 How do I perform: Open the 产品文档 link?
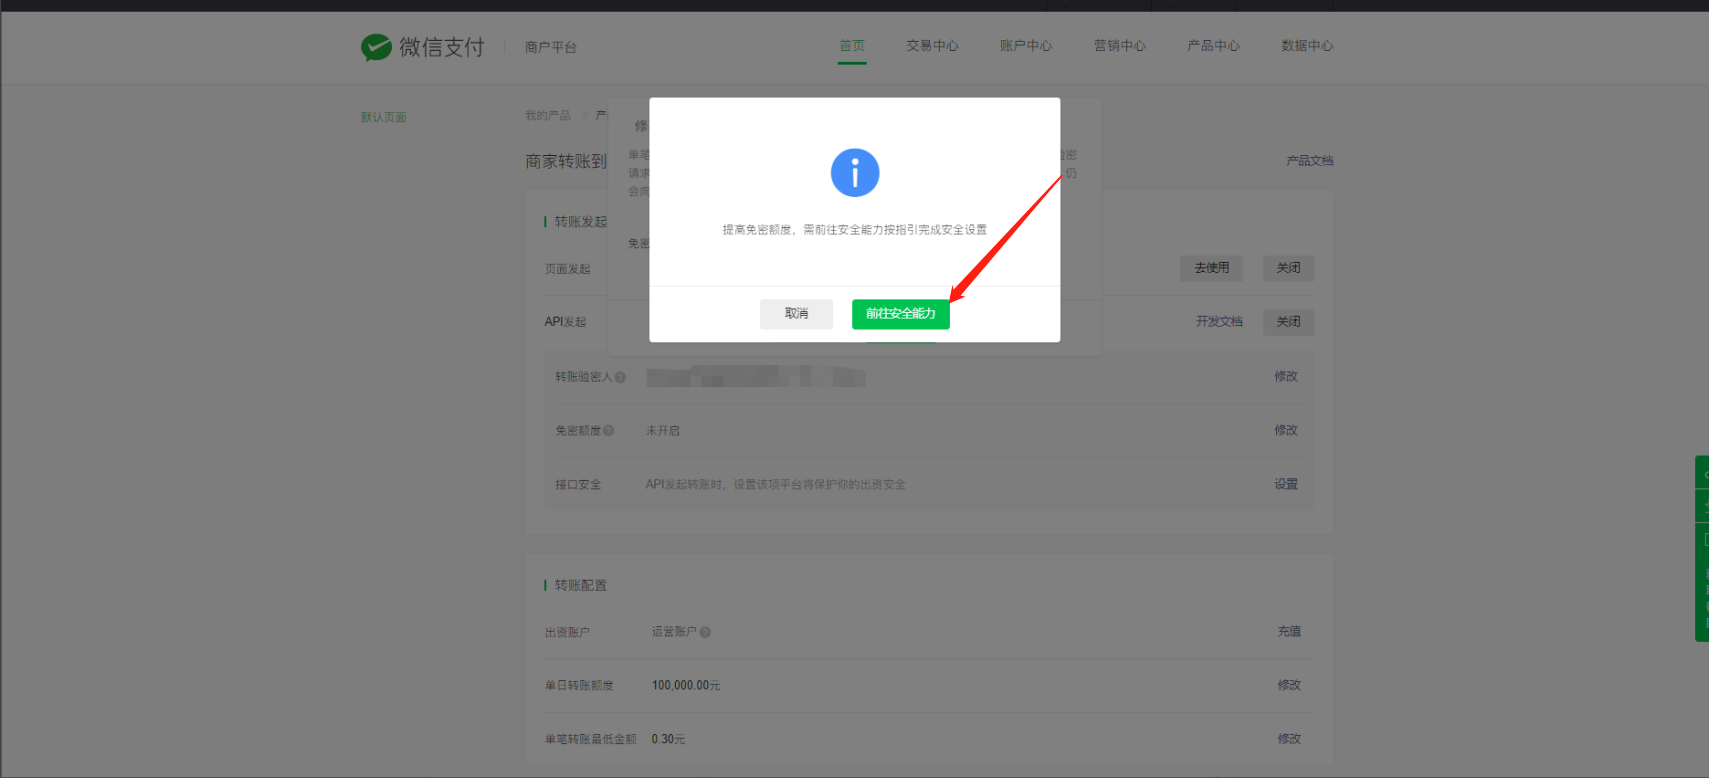(1309, 161)
